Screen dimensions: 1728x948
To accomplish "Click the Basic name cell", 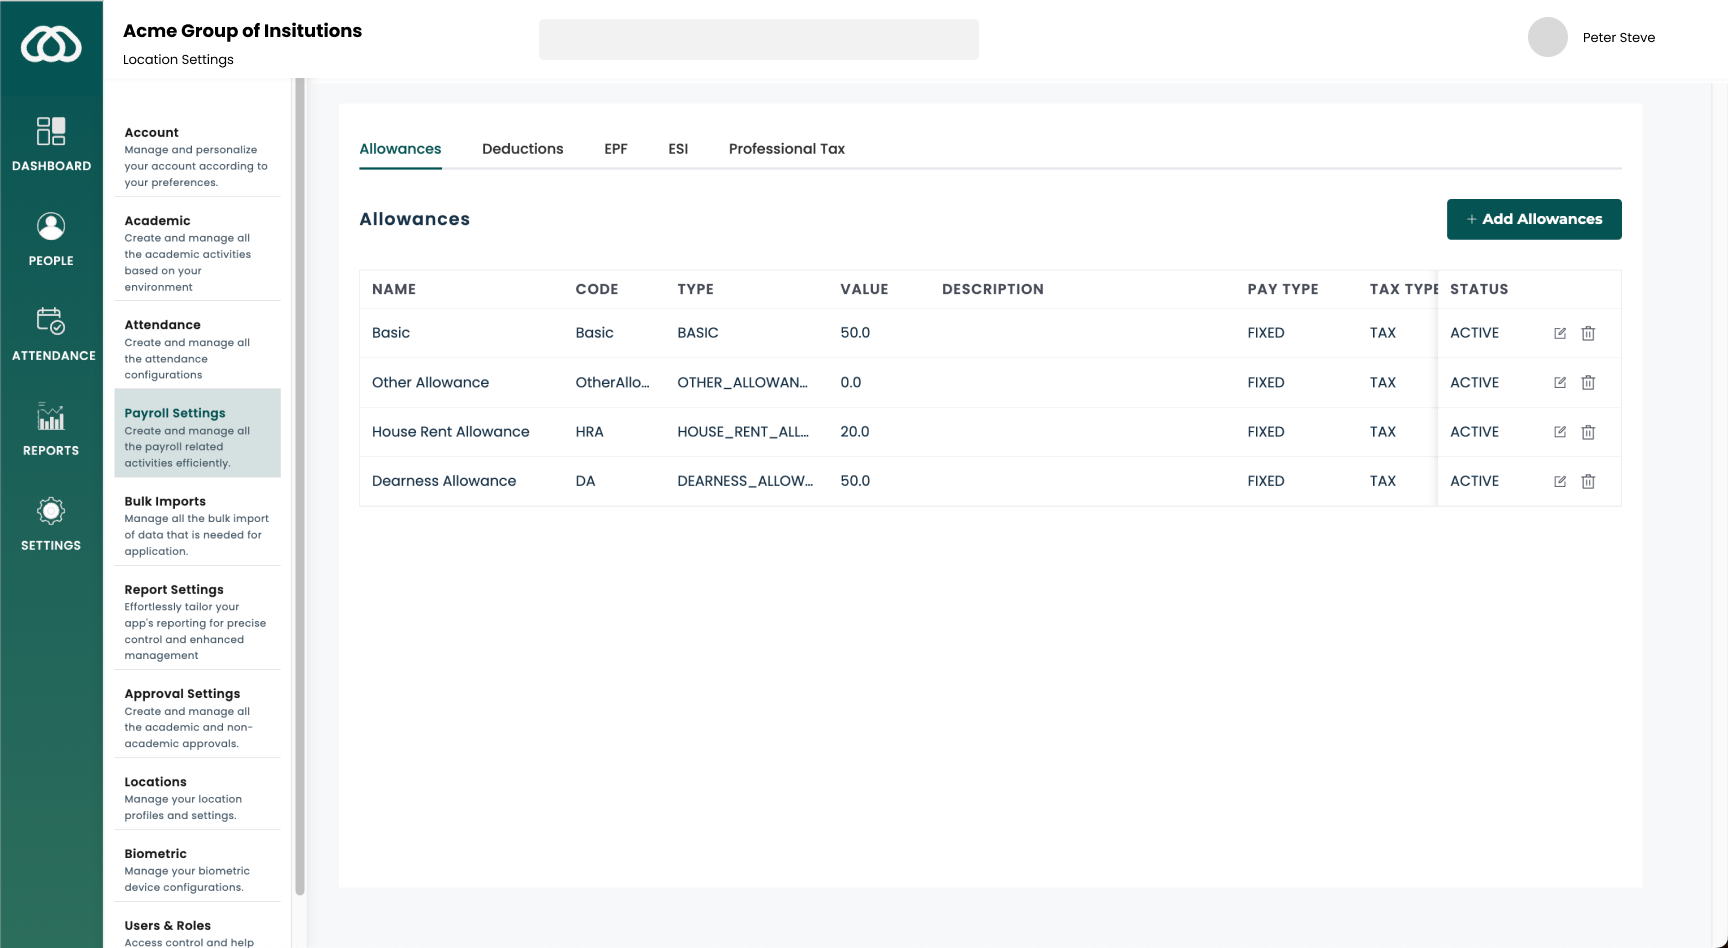I will (x=391, y=333).
